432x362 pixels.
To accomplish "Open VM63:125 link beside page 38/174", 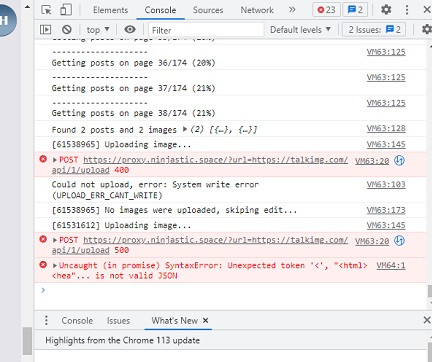I will [x=386, y=103].
